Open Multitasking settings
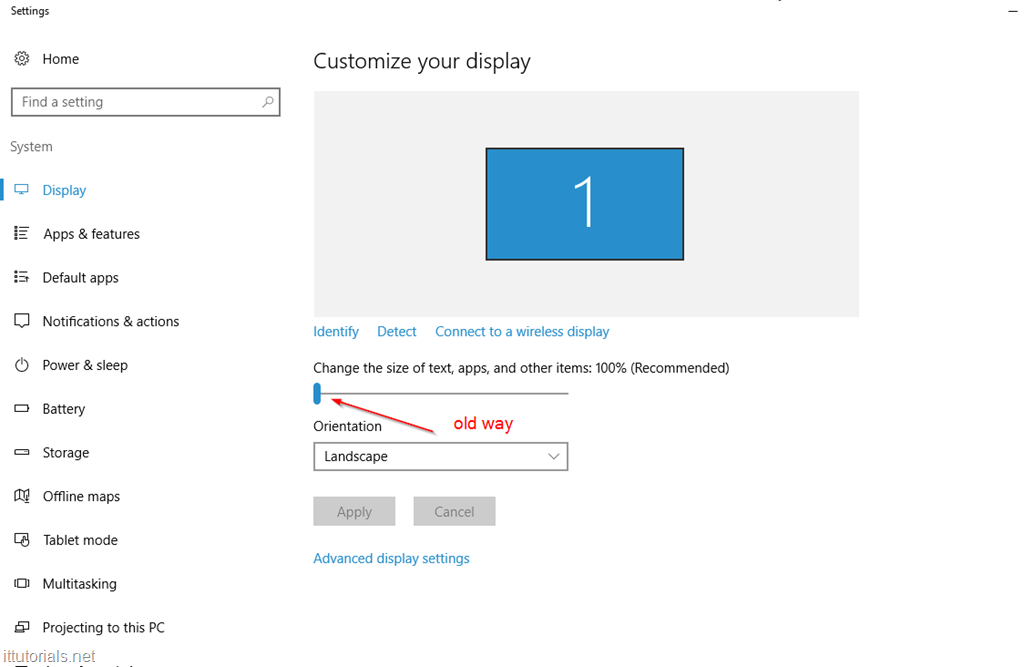The height and width of the screenshot is (667, 1024). click(x=22, y=584)
